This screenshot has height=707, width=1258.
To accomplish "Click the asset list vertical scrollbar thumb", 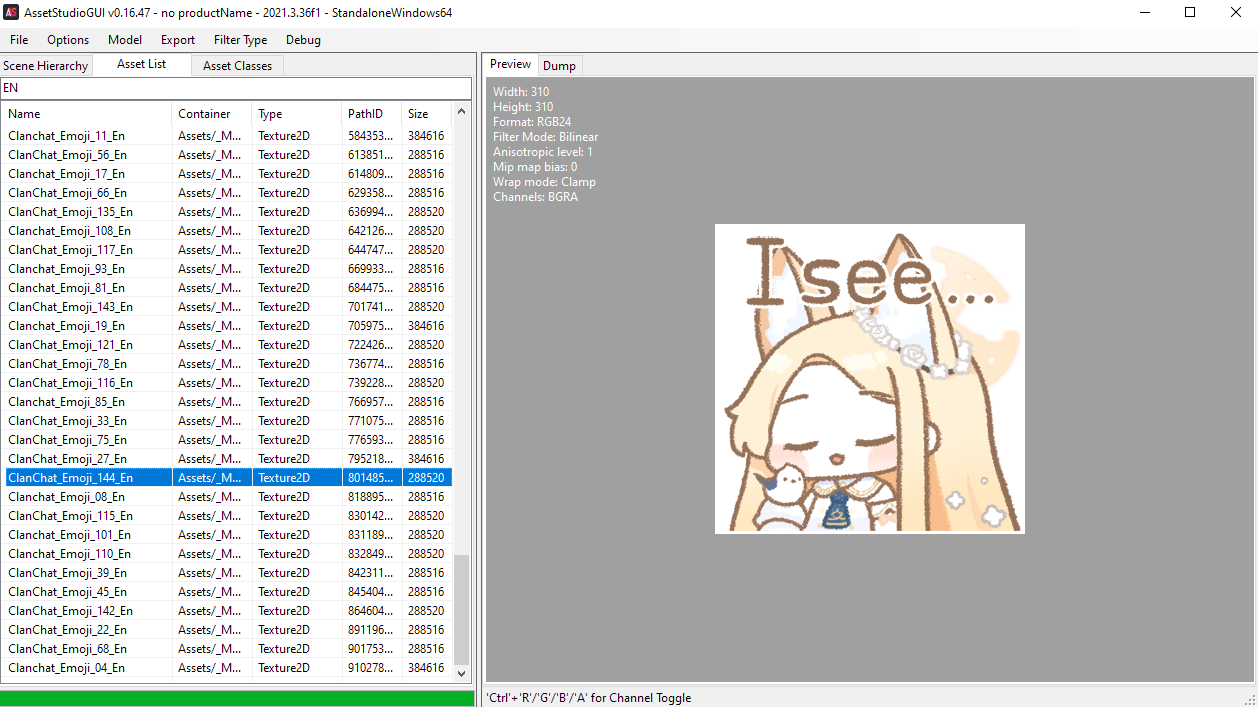I will pyautogui.click(x=462, y=610).
